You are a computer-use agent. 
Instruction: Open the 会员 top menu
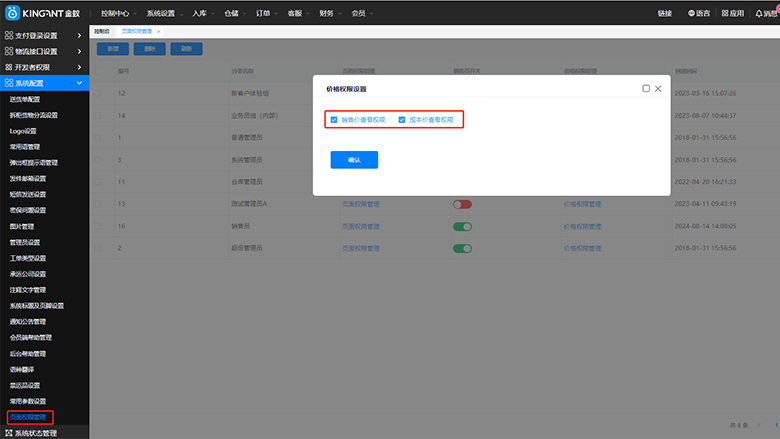click(x=362, y=13)
